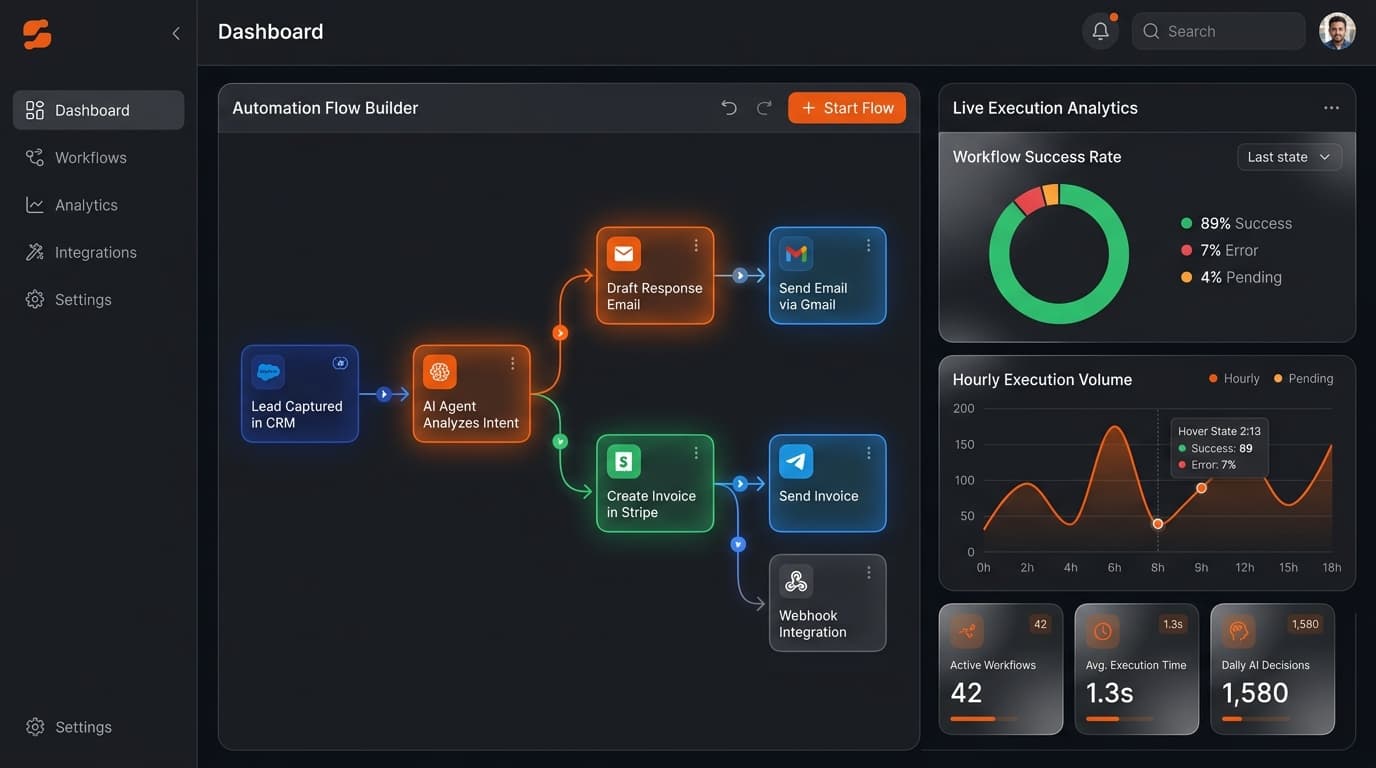Open the notifications bell
Viewport: 1376px width, 768px height.
pos(1100,31)
